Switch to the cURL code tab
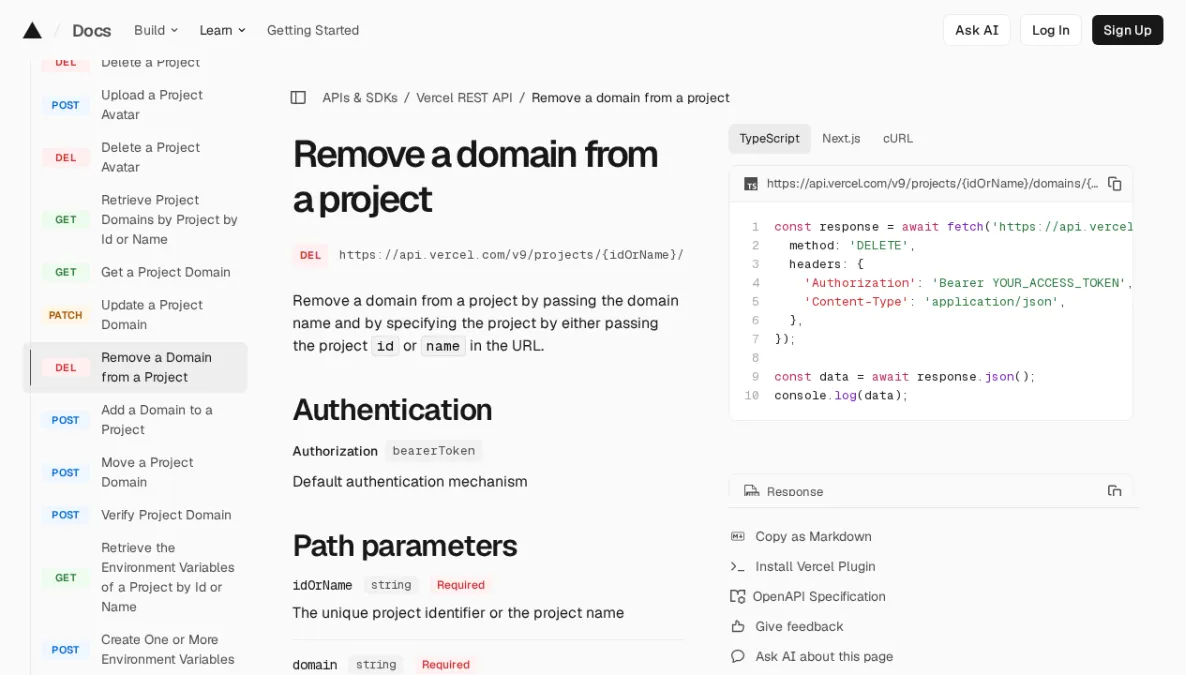 (x=898, y=139)
